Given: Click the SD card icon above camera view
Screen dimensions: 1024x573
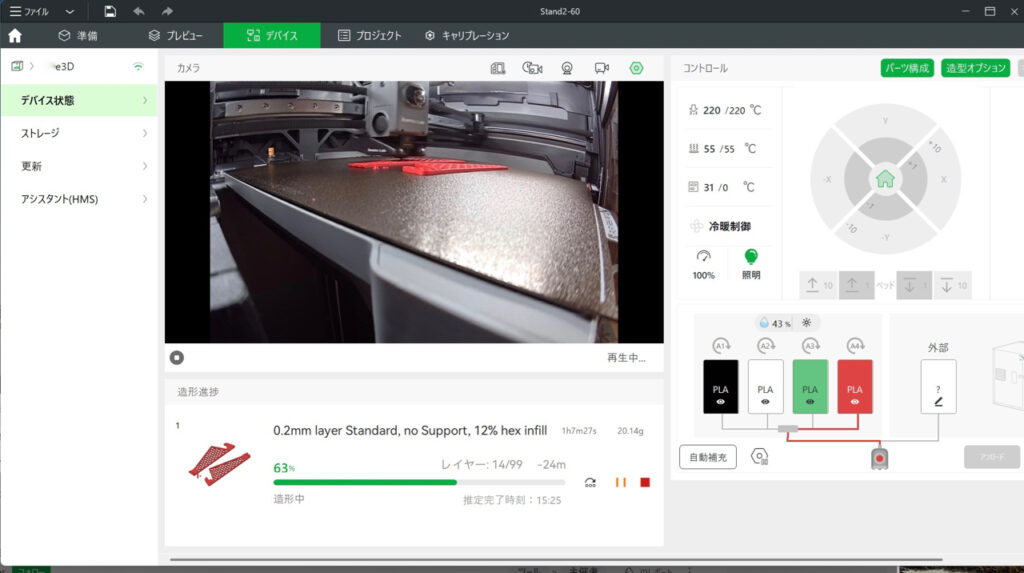Looking at the screenshot, I should click(498, 68).
